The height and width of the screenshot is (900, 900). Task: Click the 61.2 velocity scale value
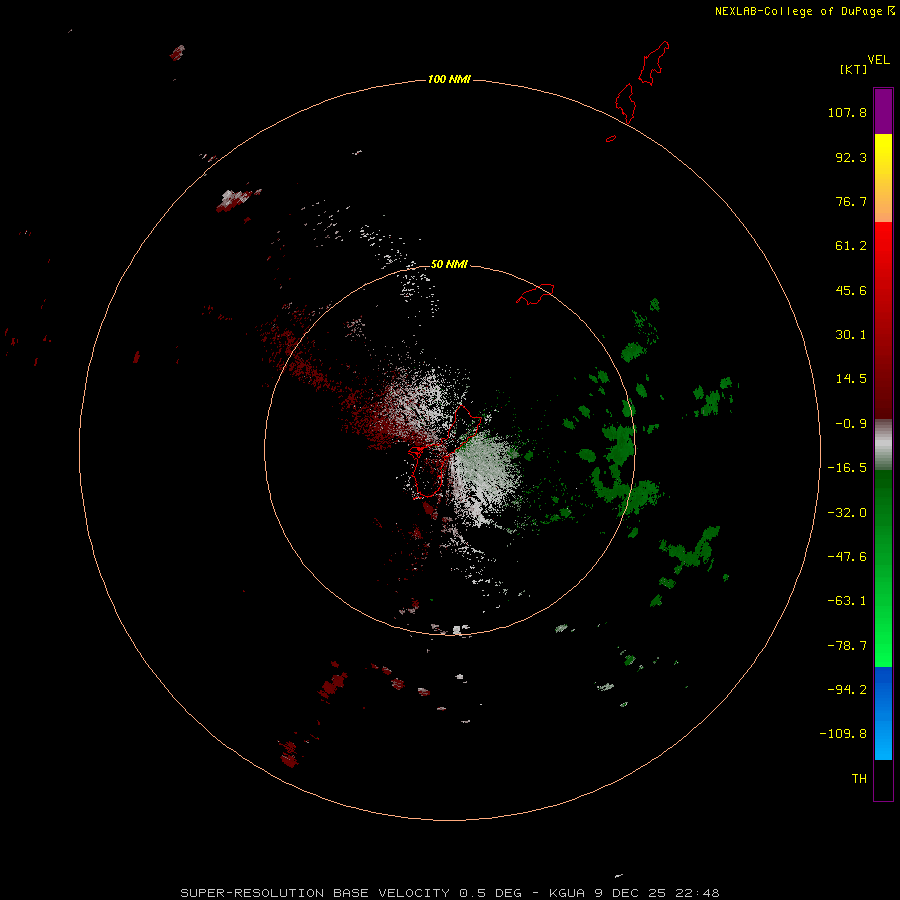coord(851,246)
